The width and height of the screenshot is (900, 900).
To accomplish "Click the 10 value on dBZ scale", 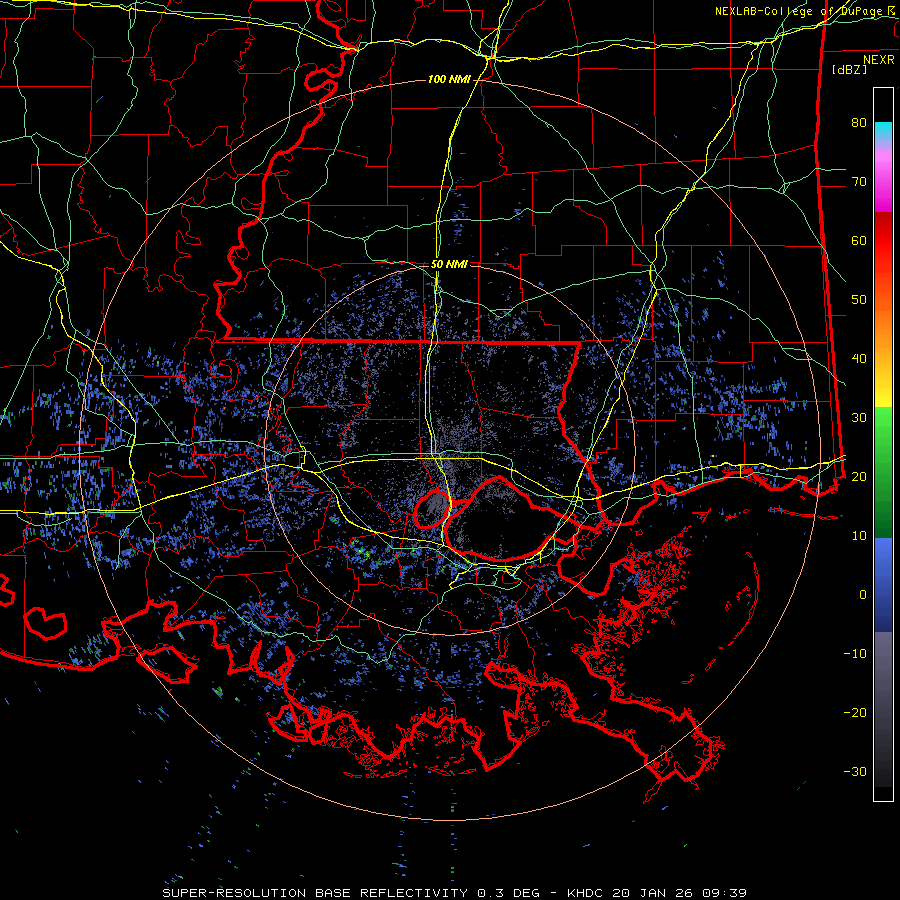I will 859,536.
